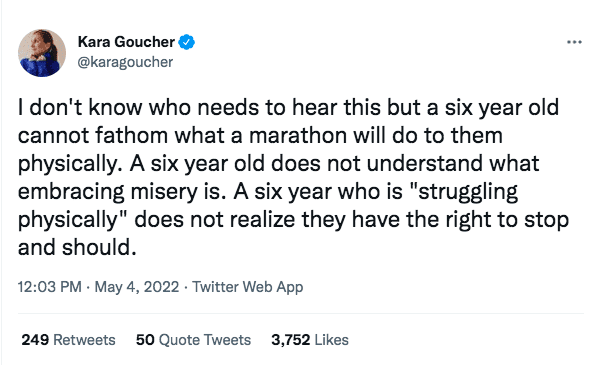Open the @karagoucher handle link

[125, 62]
